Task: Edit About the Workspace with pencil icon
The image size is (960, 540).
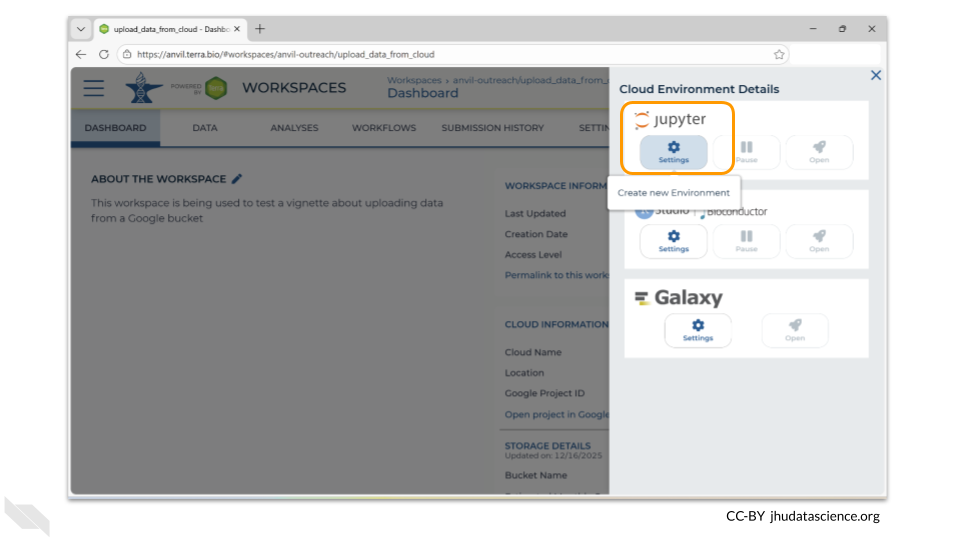Action: point(237,179)
